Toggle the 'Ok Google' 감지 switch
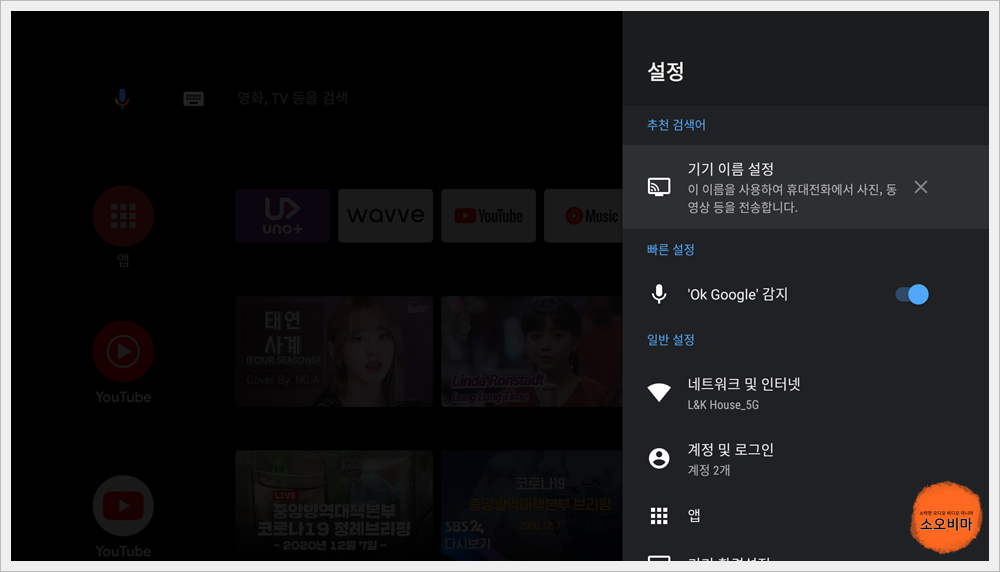Image resolution: width=1000 pixels, height=572 pixels. (x=912, y=294)
